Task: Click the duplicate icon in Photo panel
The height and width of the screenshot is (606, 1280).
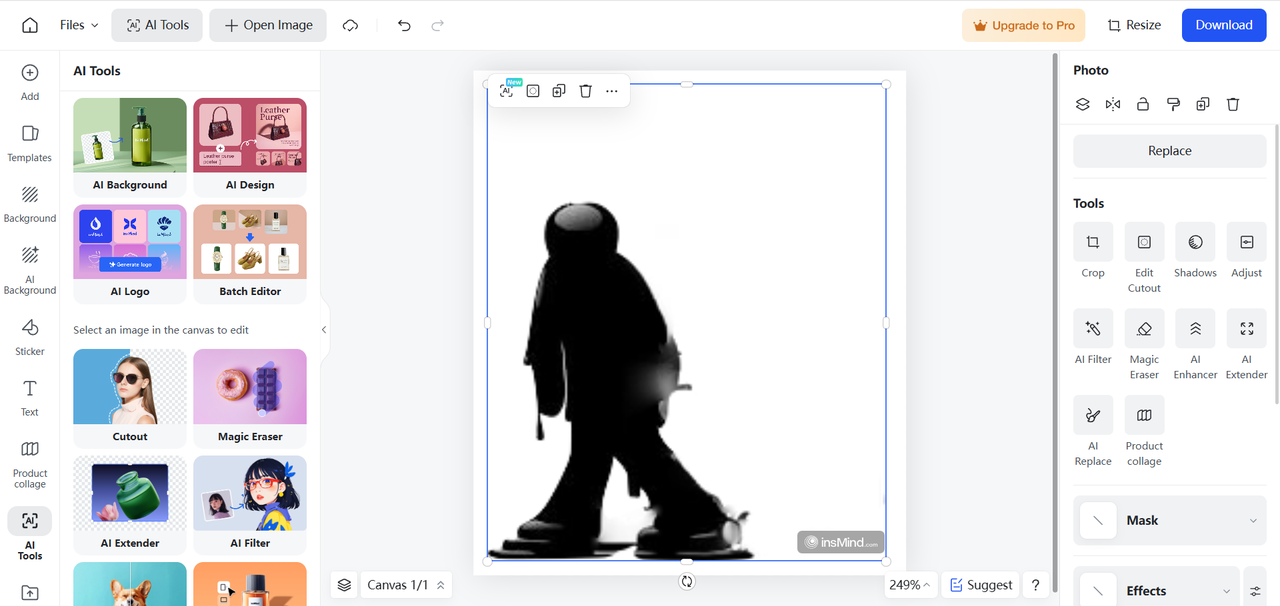Action: (x=1203, y=104)
